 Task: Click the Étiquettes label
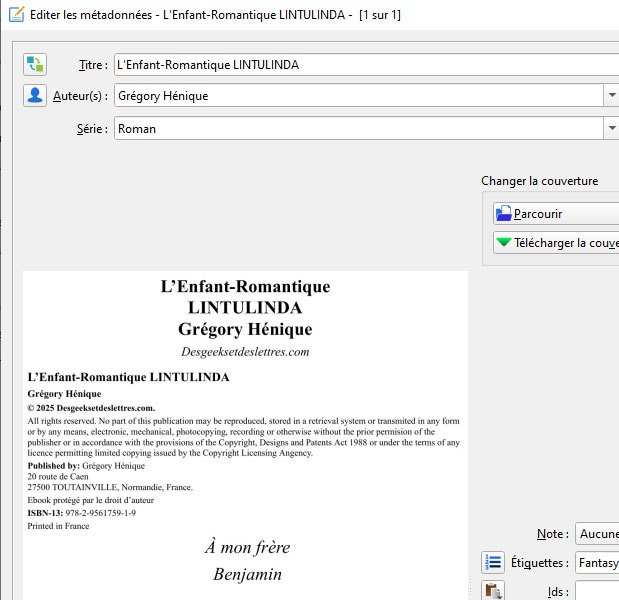pos(540,562)
